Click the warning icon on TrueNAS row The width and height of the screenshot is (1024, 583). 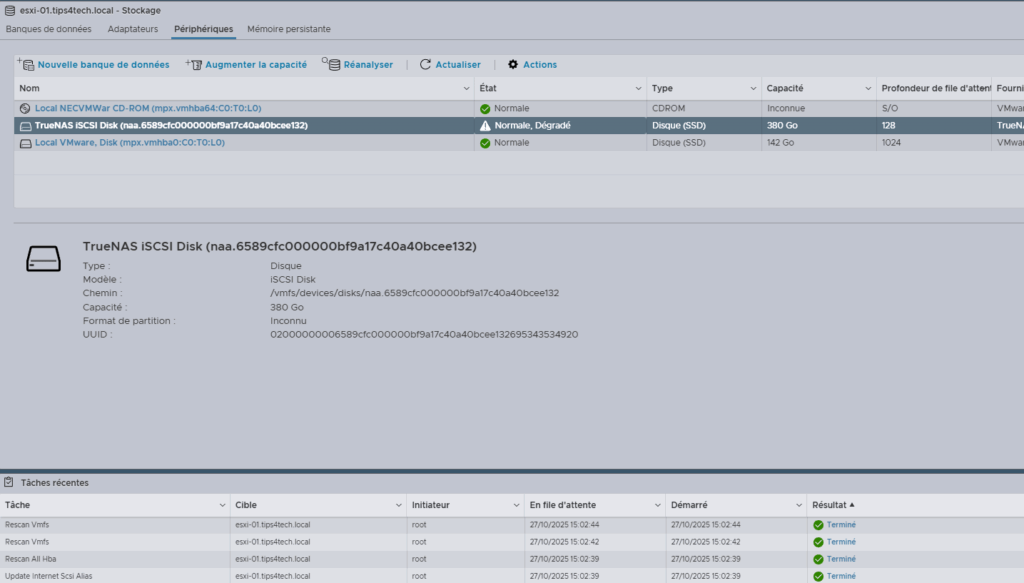pyautogui.click(x=485, y=126)
